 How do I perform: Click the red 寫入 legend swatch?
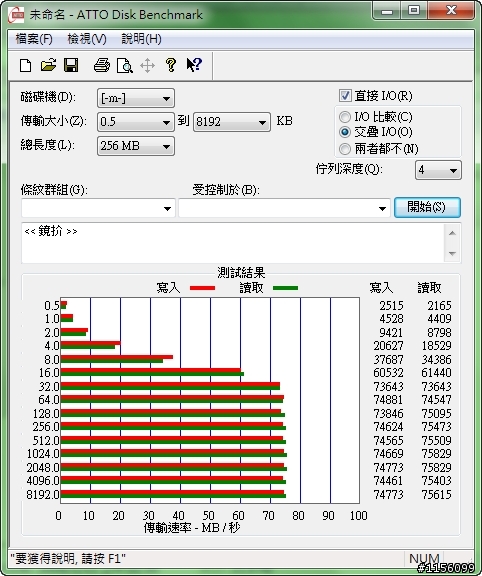pyautogui.click(x=202, y=288)
